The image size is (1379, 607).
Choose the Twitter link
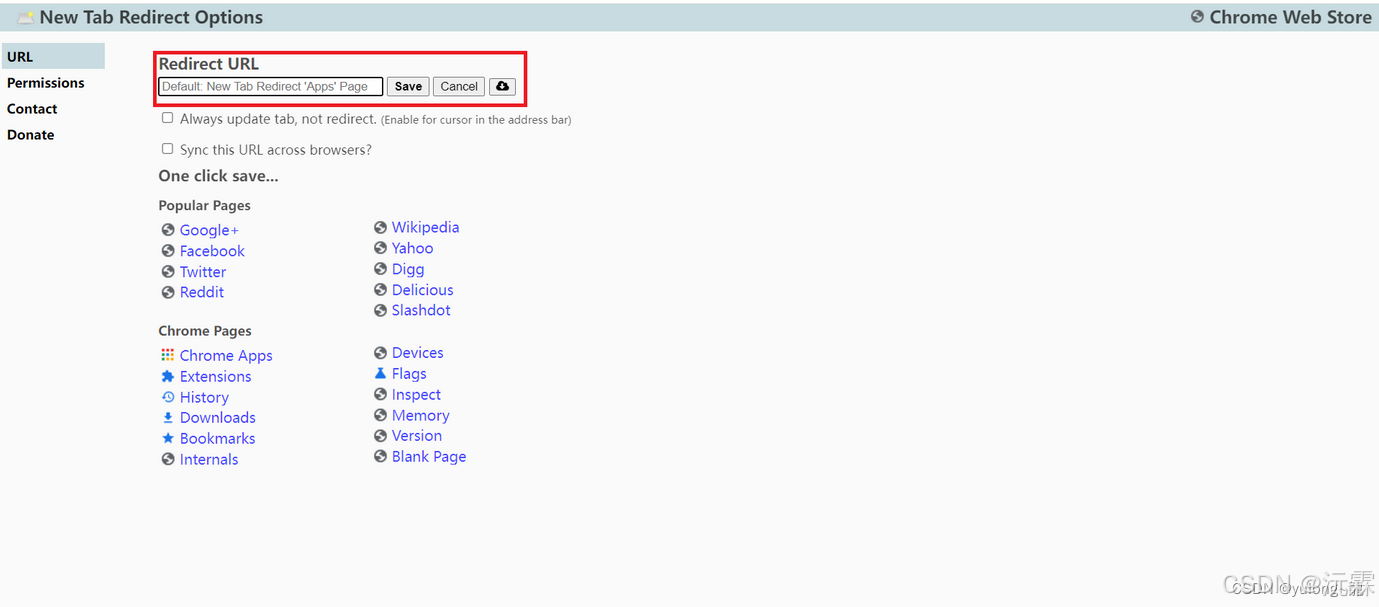[x=203, y=272]
